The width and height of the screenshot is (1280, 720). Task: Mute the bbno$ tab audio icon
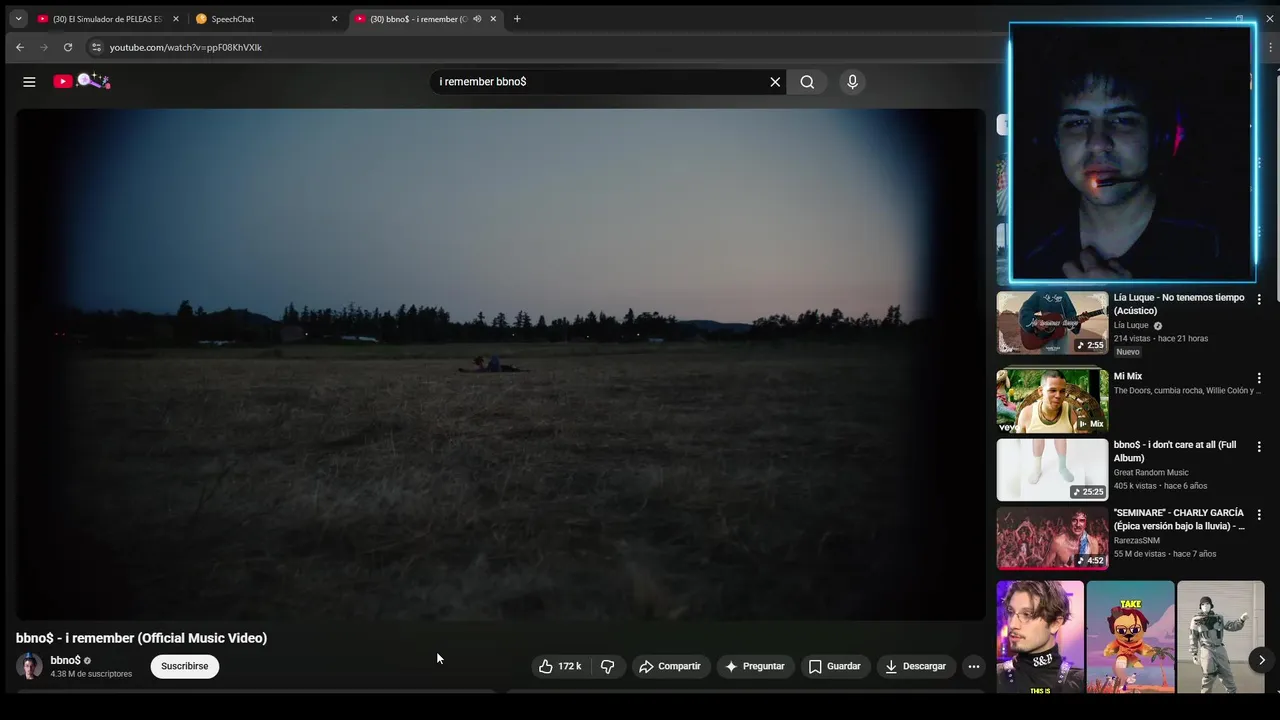click(477, 19)
